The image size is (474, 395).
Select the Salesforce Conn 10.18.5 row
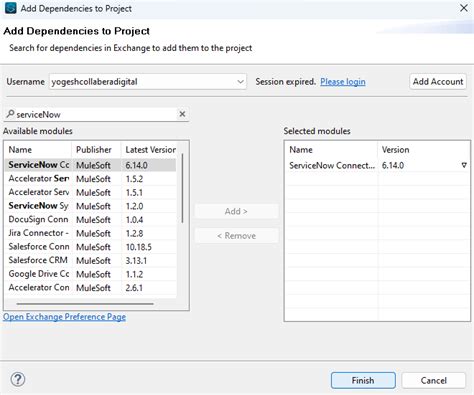90,247
